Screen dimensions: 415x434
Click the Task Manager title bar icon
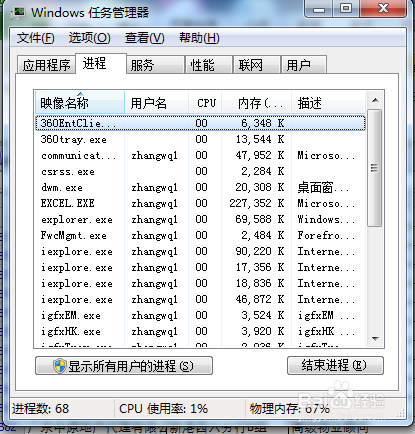18,13
